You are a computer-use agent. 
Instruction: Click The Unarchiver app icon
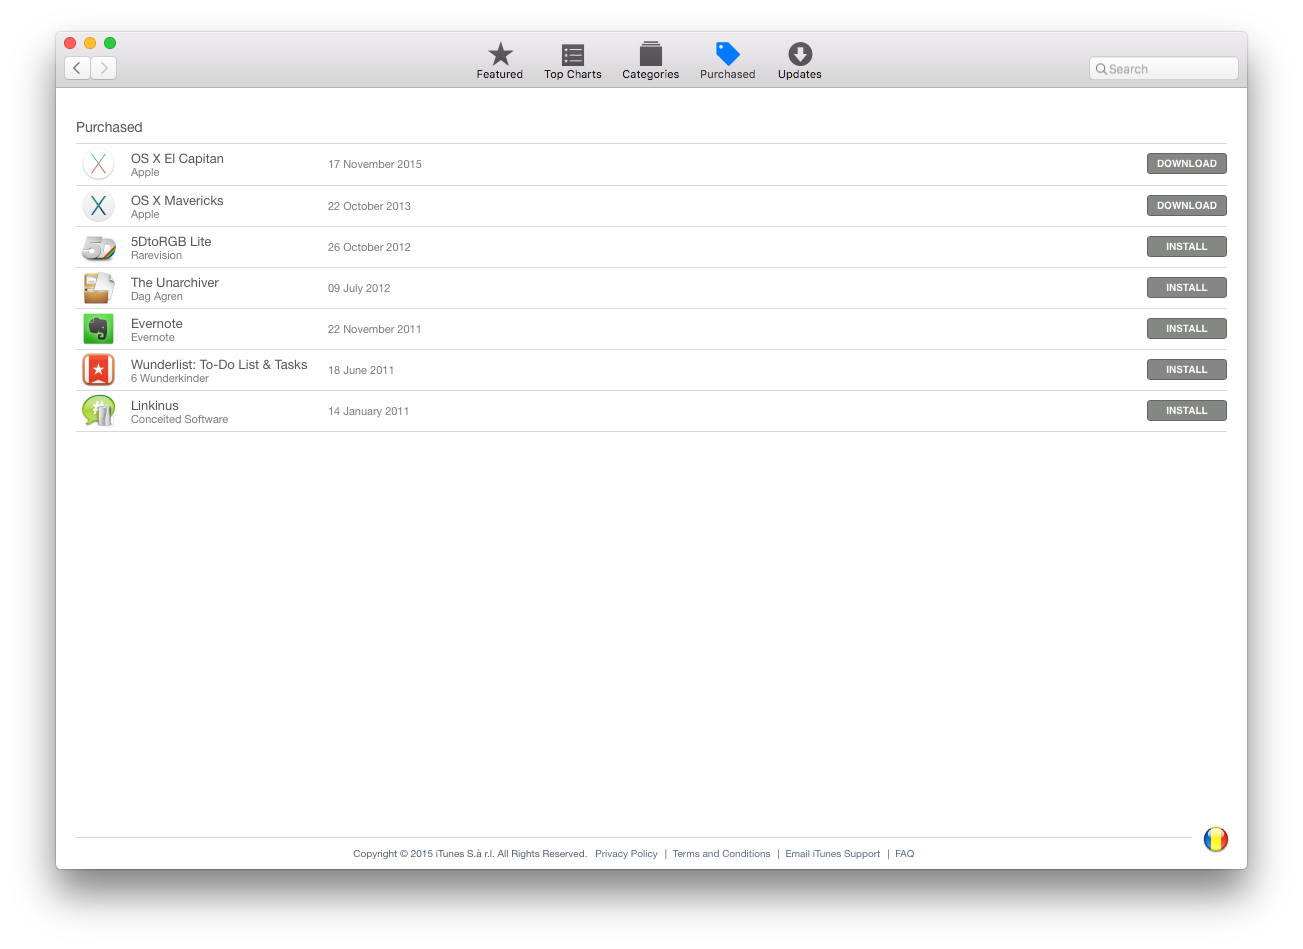click(98, 288)
